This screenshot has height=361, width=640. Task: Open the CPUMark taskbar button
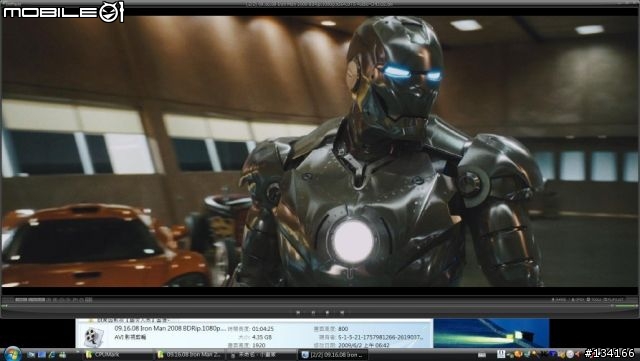[x=117, y=354]
